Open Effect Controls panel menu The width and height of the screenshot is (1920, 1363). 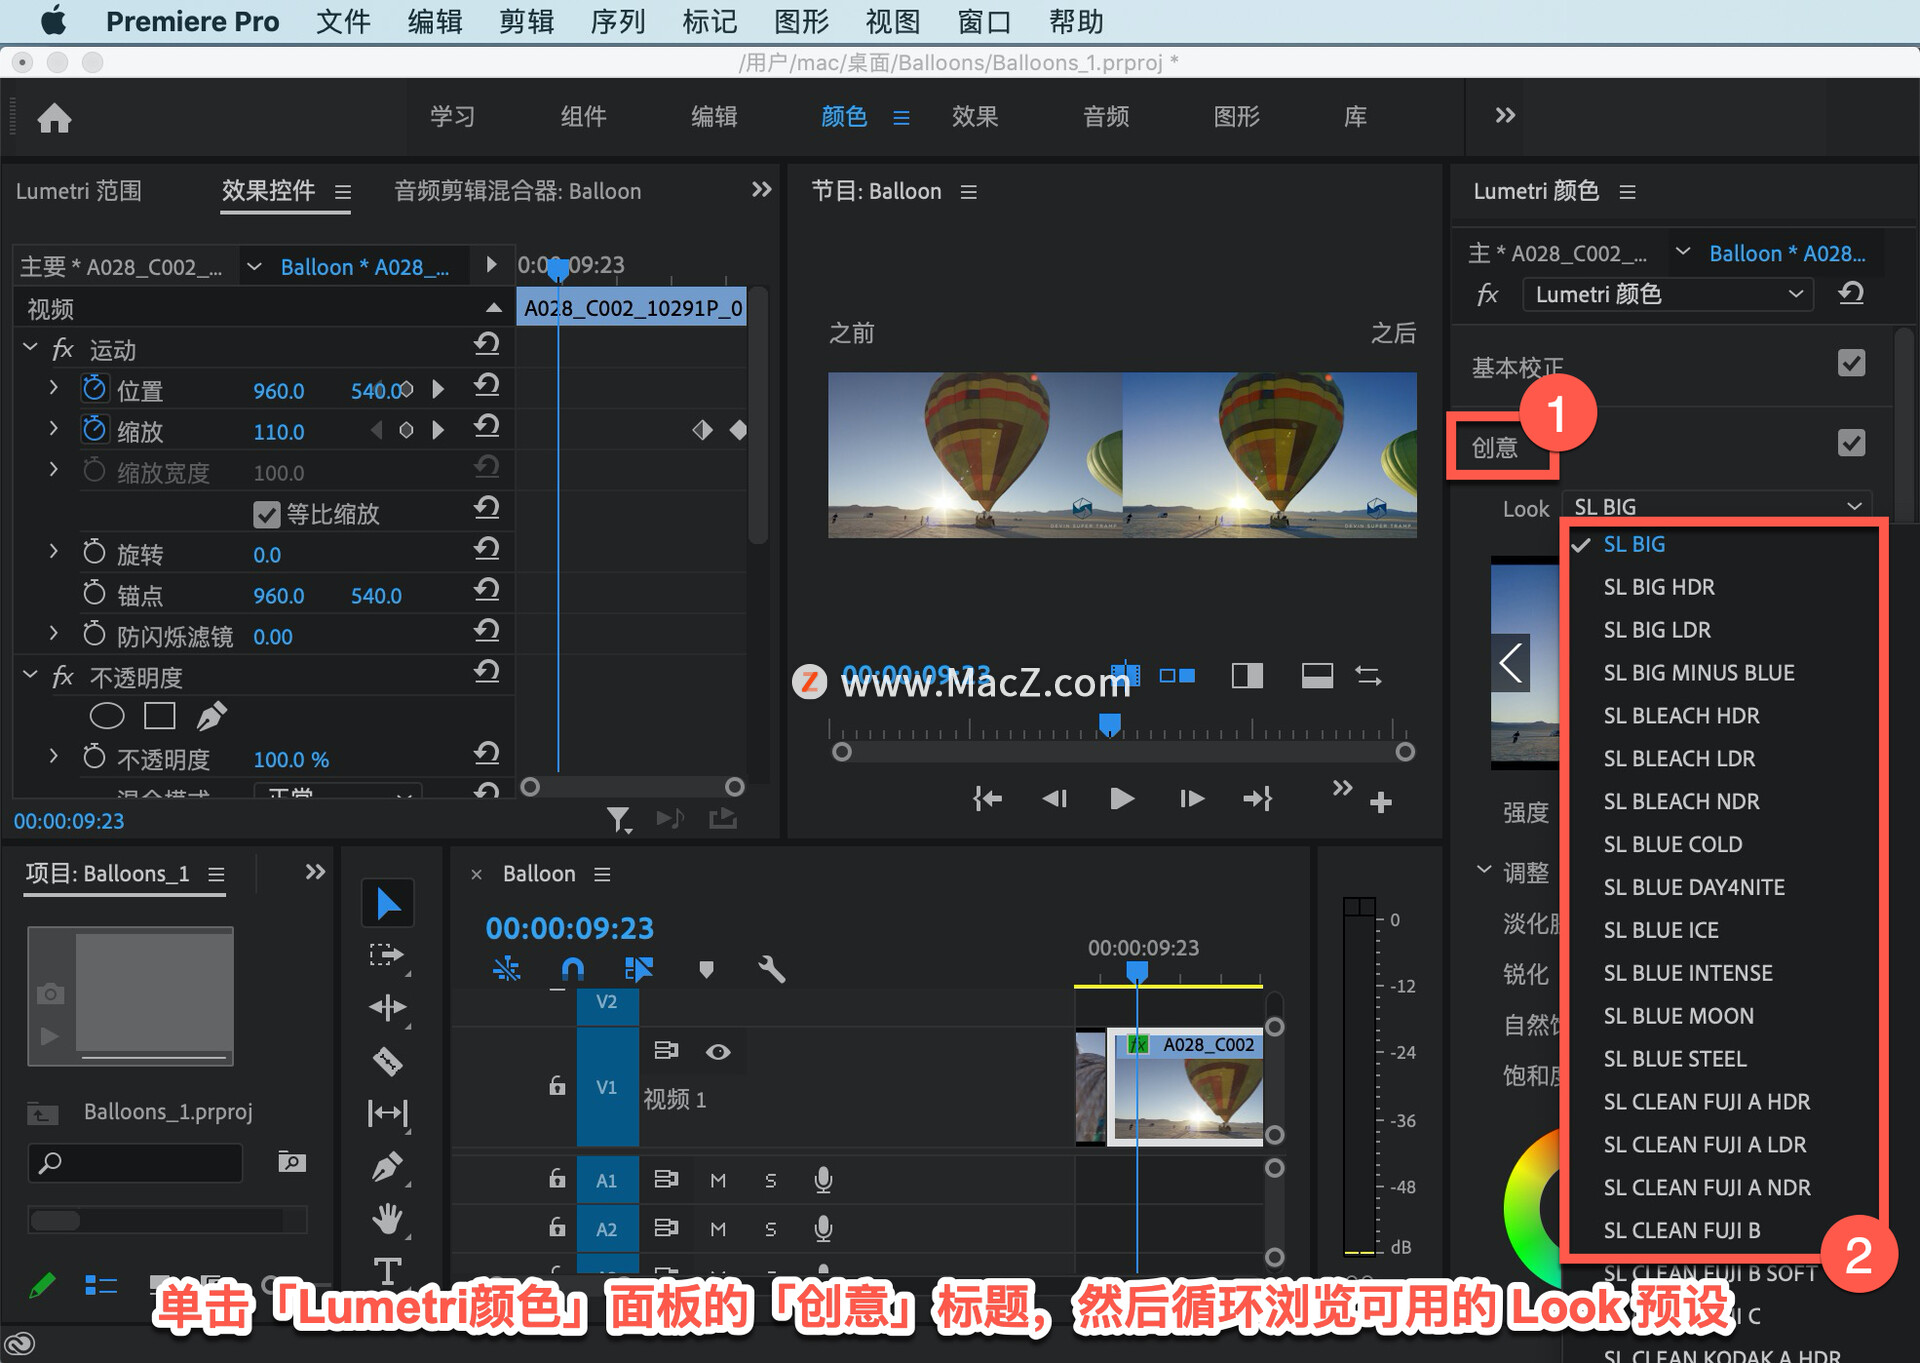pyautogui.click(x=342, y=192)
